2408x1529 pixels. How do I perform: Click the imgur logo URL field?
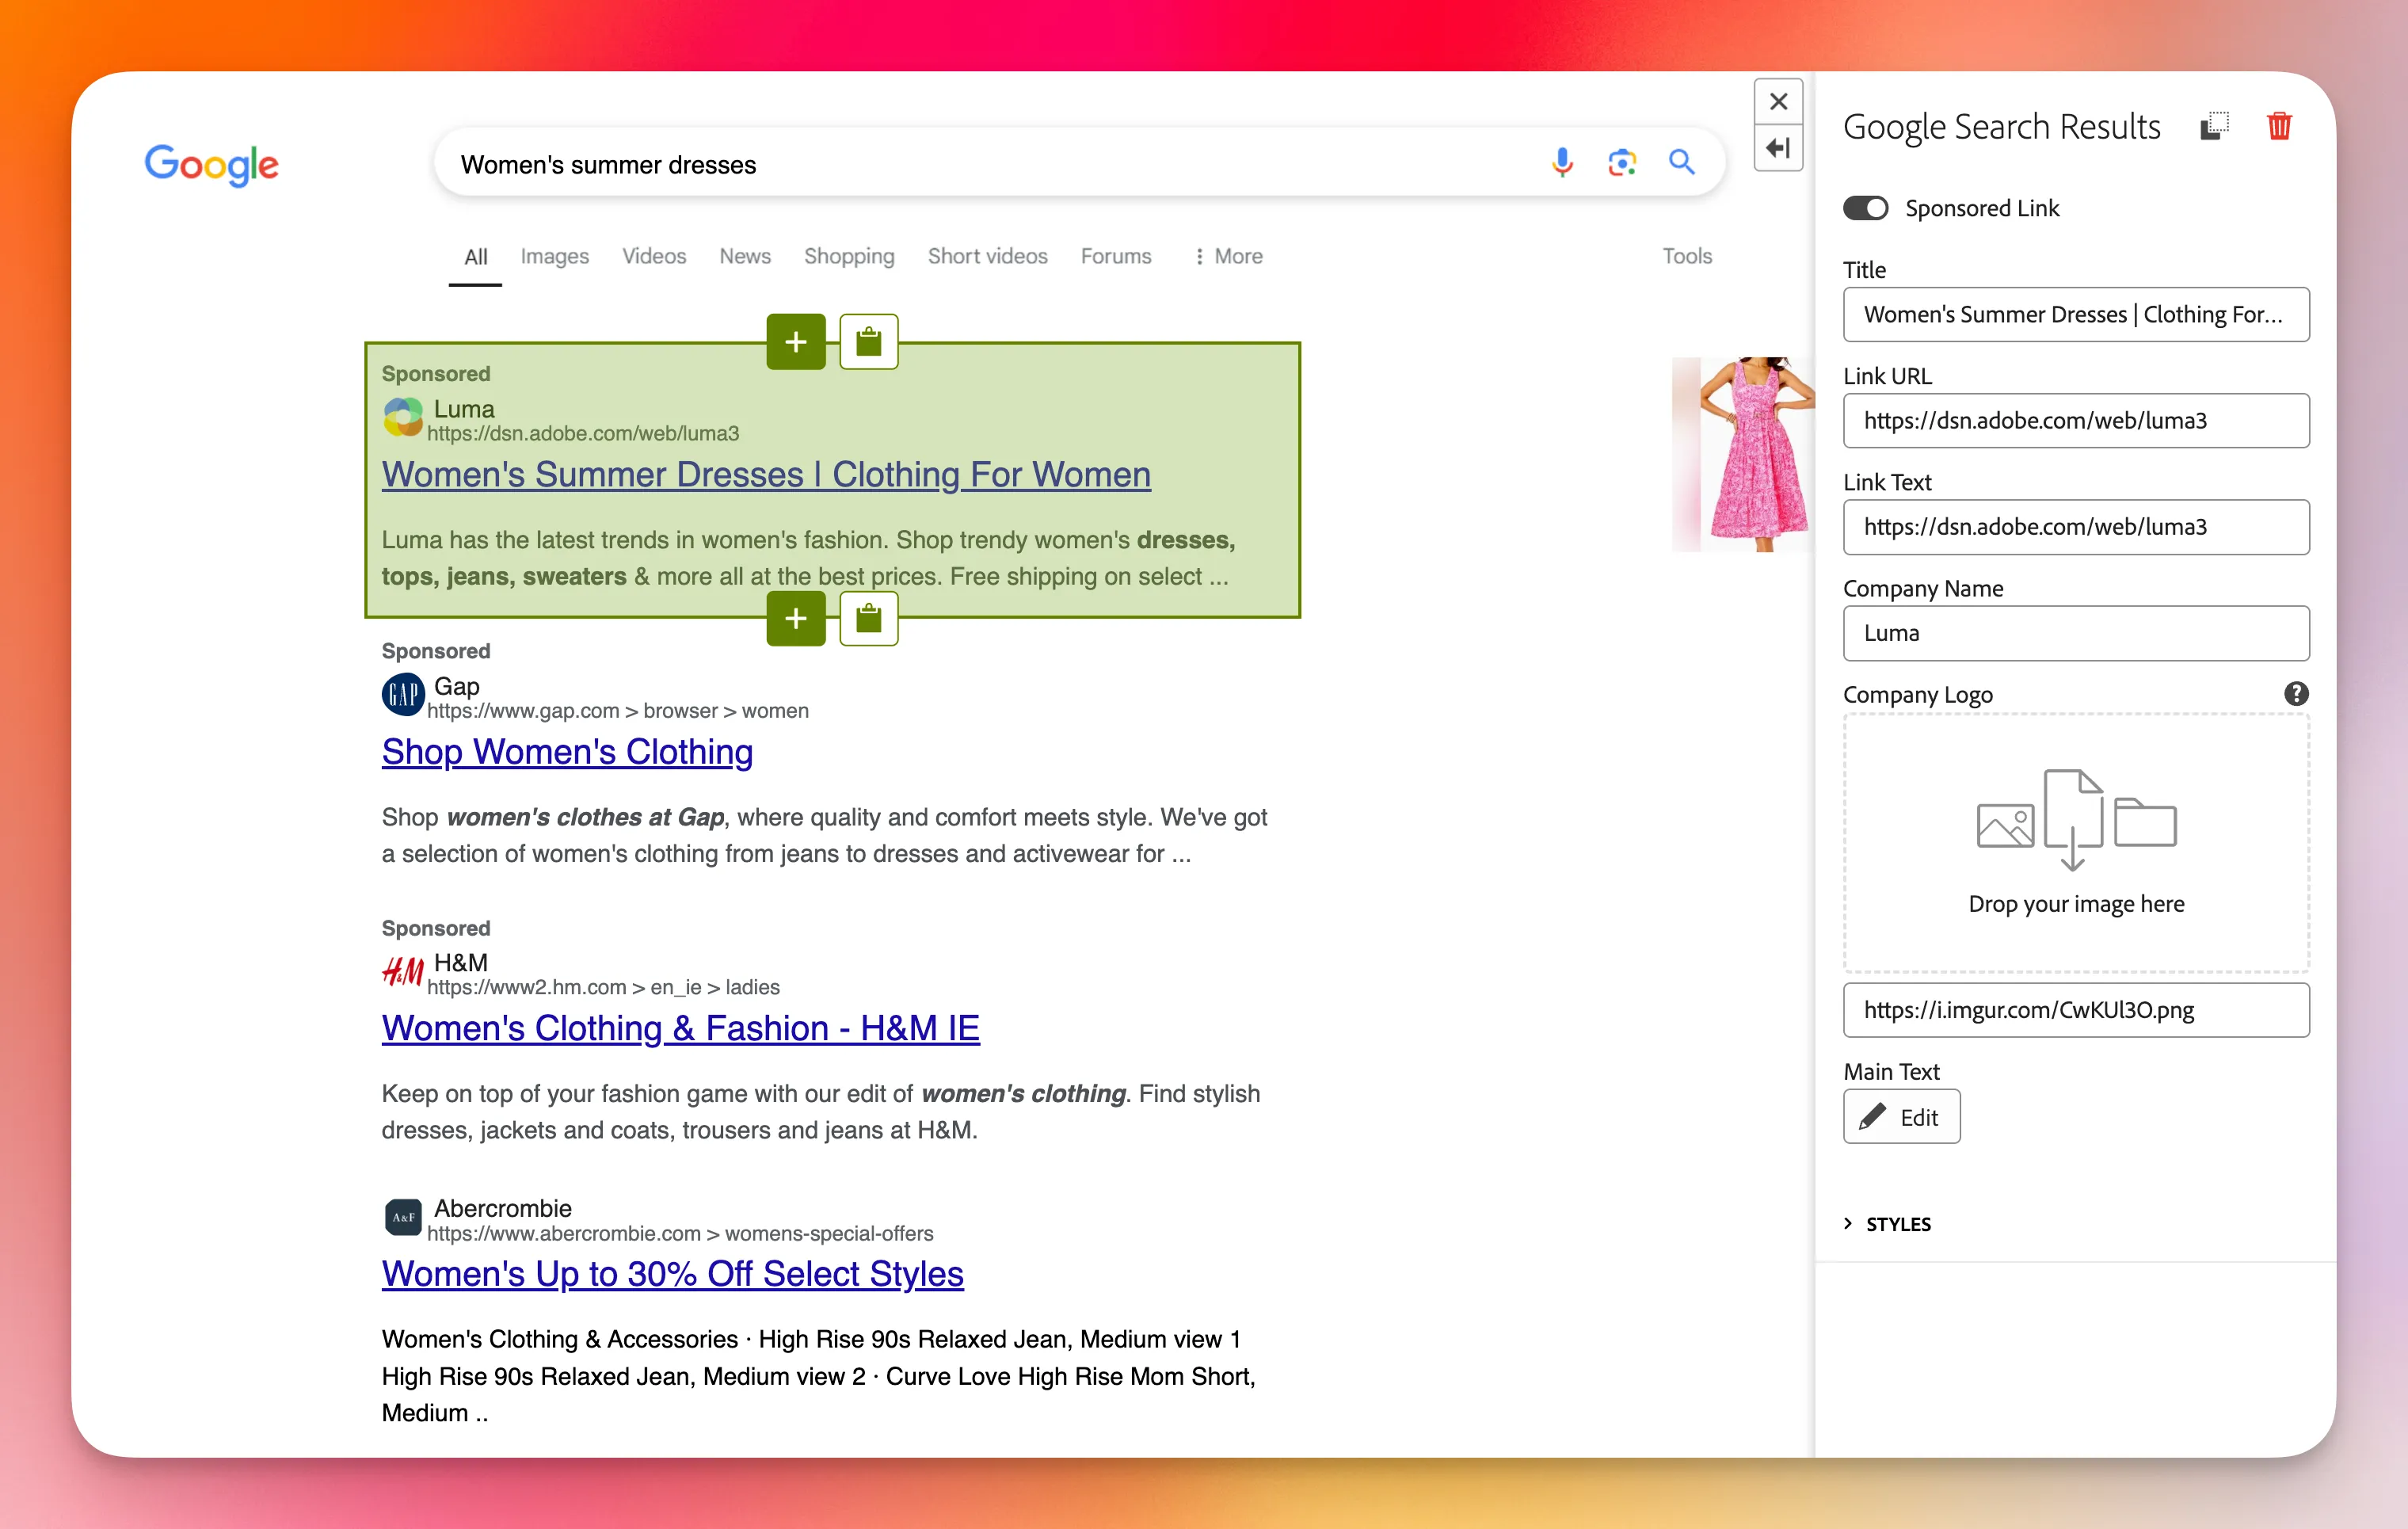tap(2076, 1010)
